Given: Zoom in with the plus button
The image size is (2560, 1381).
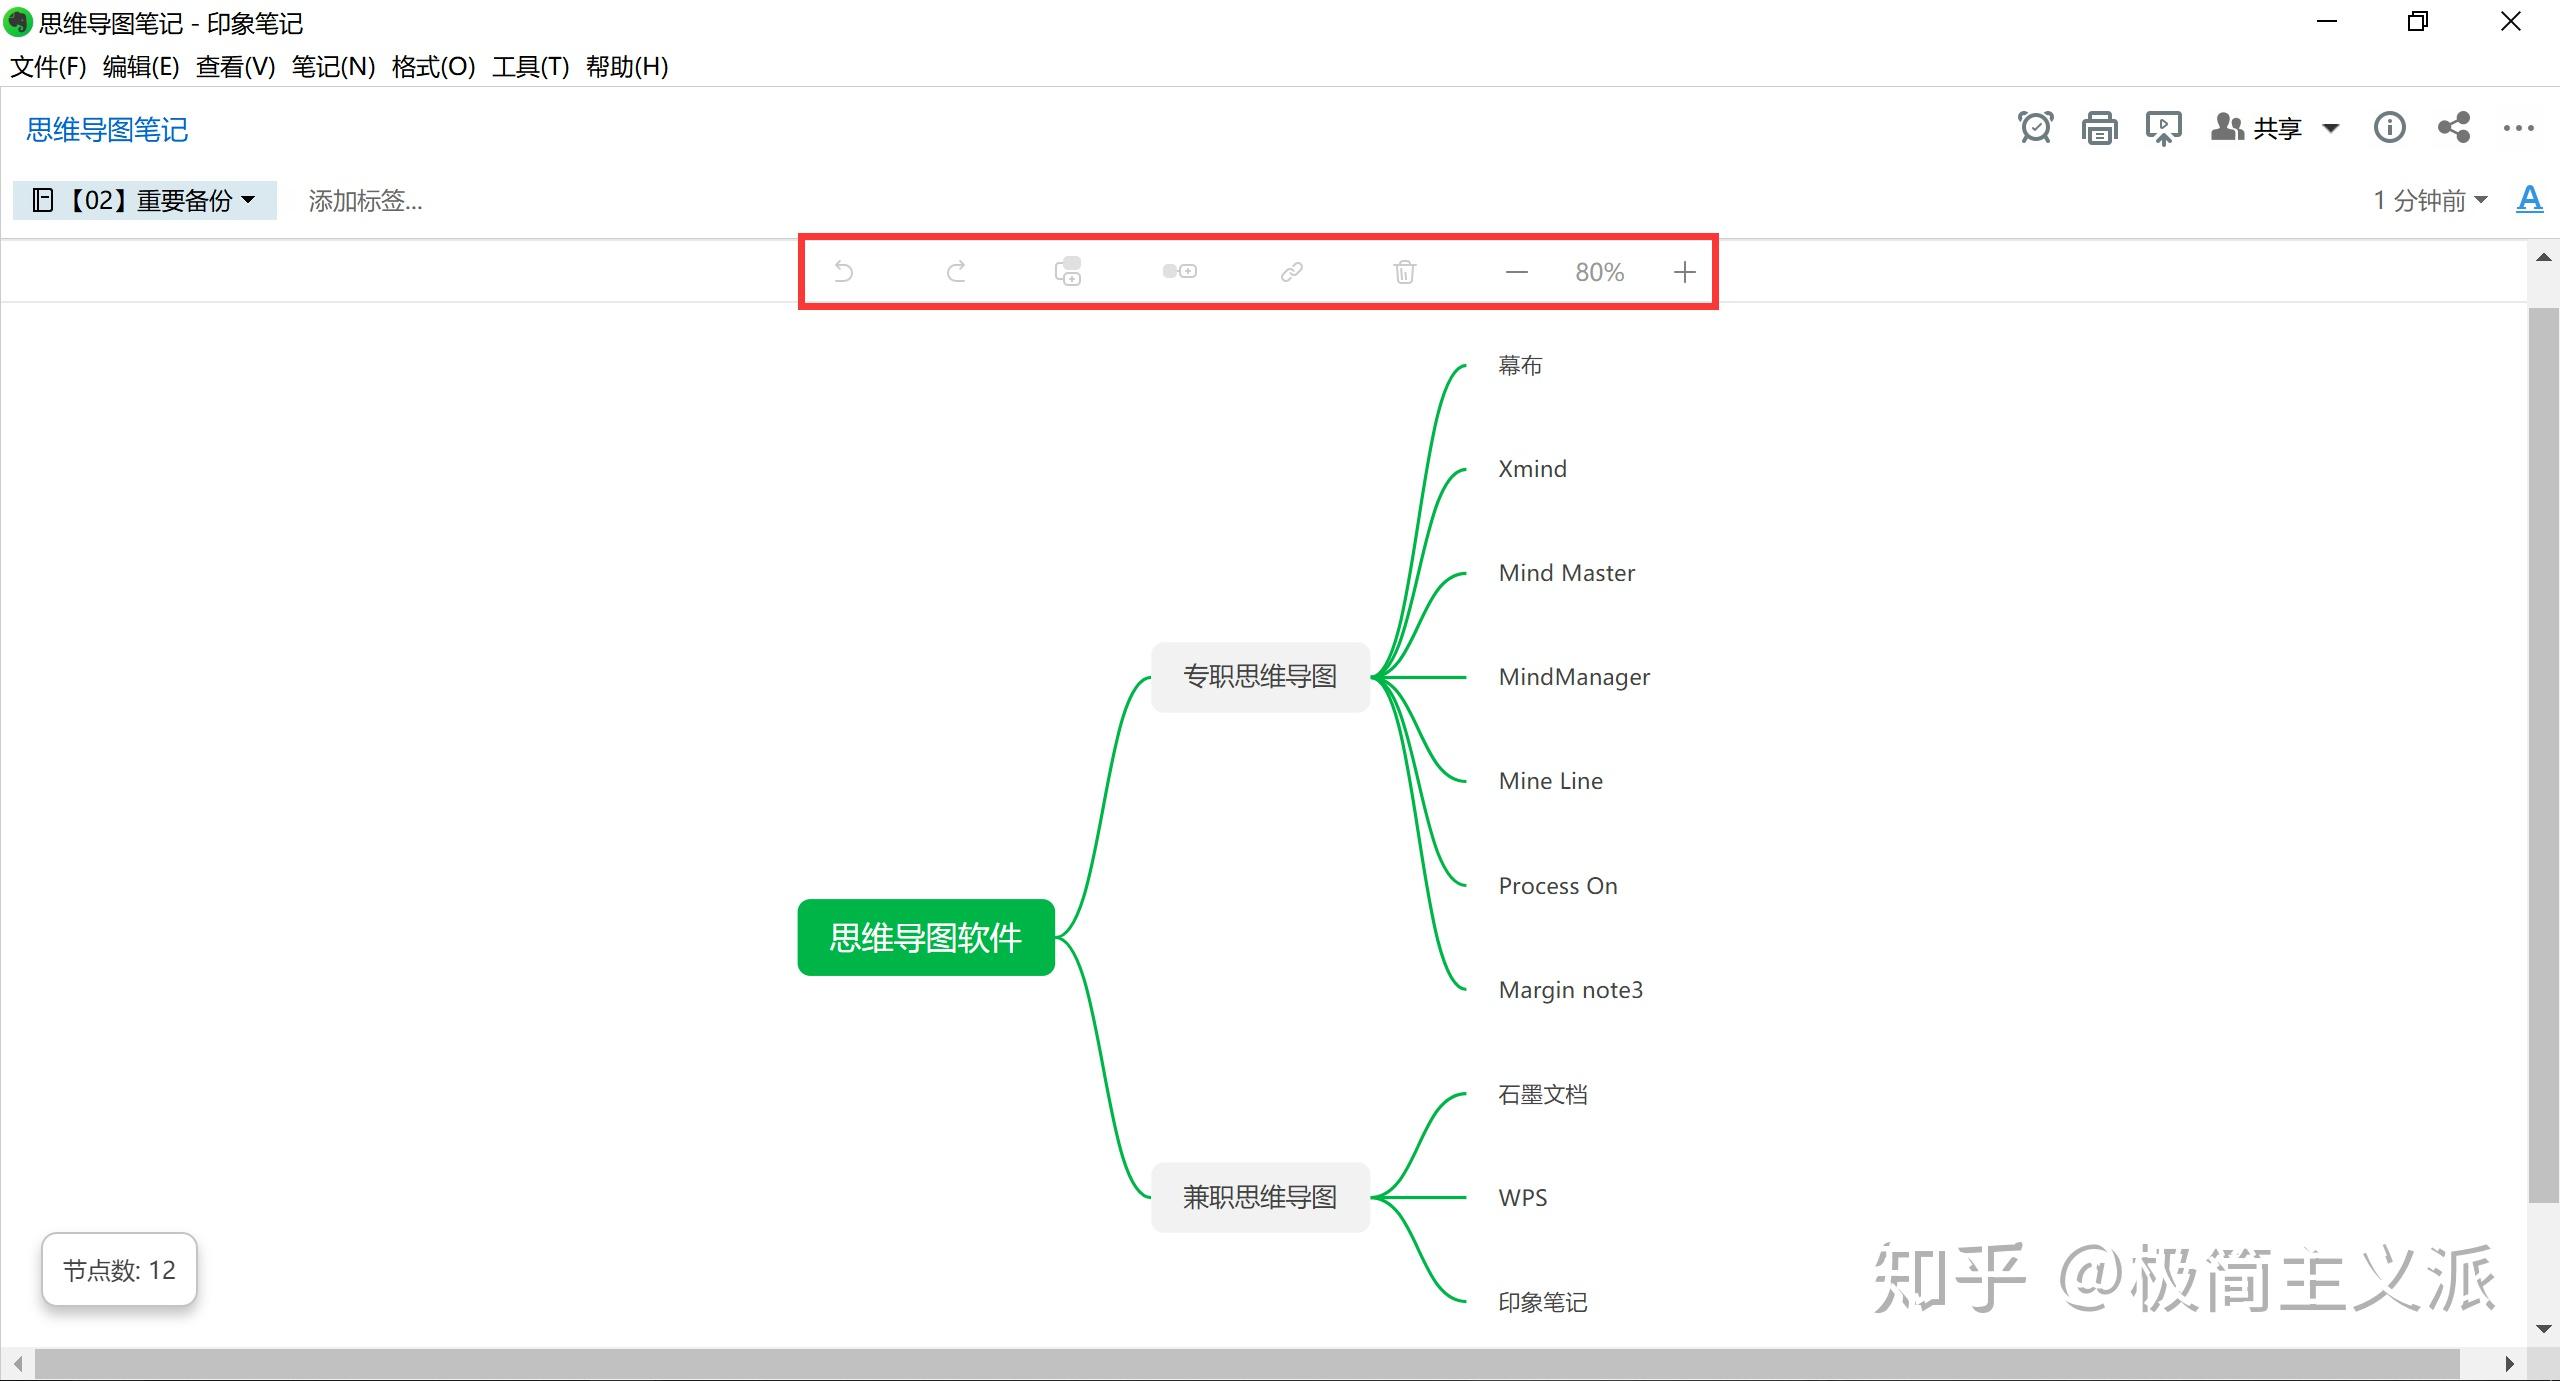Looking at the screenshot, I should [x=1685, y=272].
